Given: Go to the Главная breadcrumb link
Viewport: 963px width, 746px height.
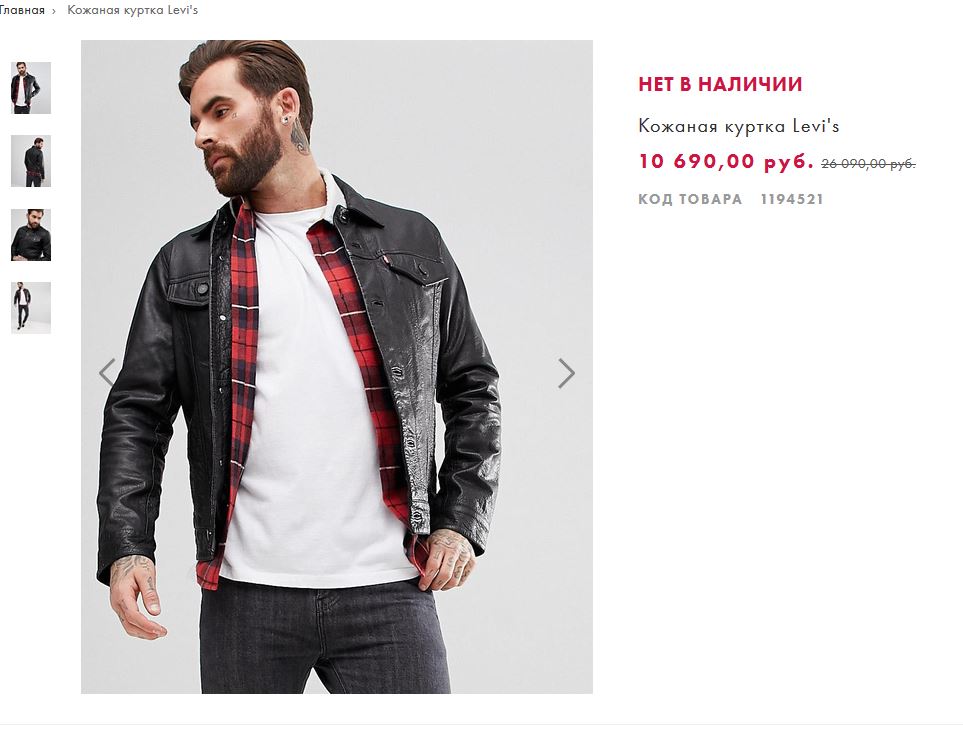Looking at the screenshot, I should pos(22,10).
